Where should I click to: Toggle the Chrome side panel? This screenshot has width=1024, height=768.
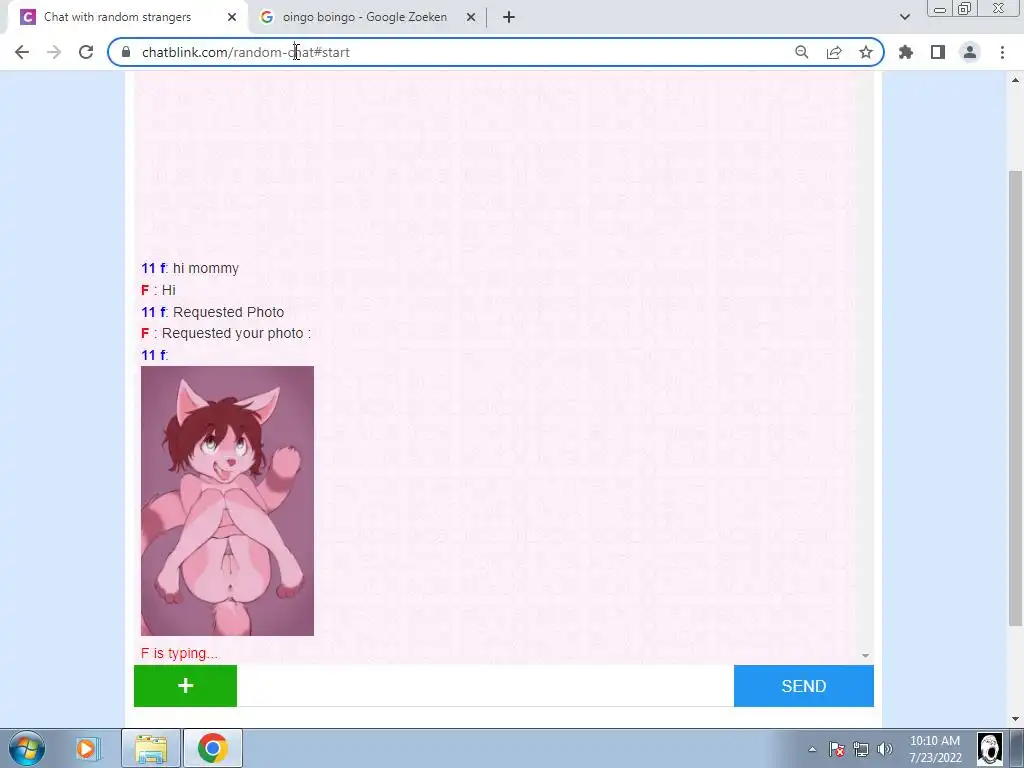938,52
